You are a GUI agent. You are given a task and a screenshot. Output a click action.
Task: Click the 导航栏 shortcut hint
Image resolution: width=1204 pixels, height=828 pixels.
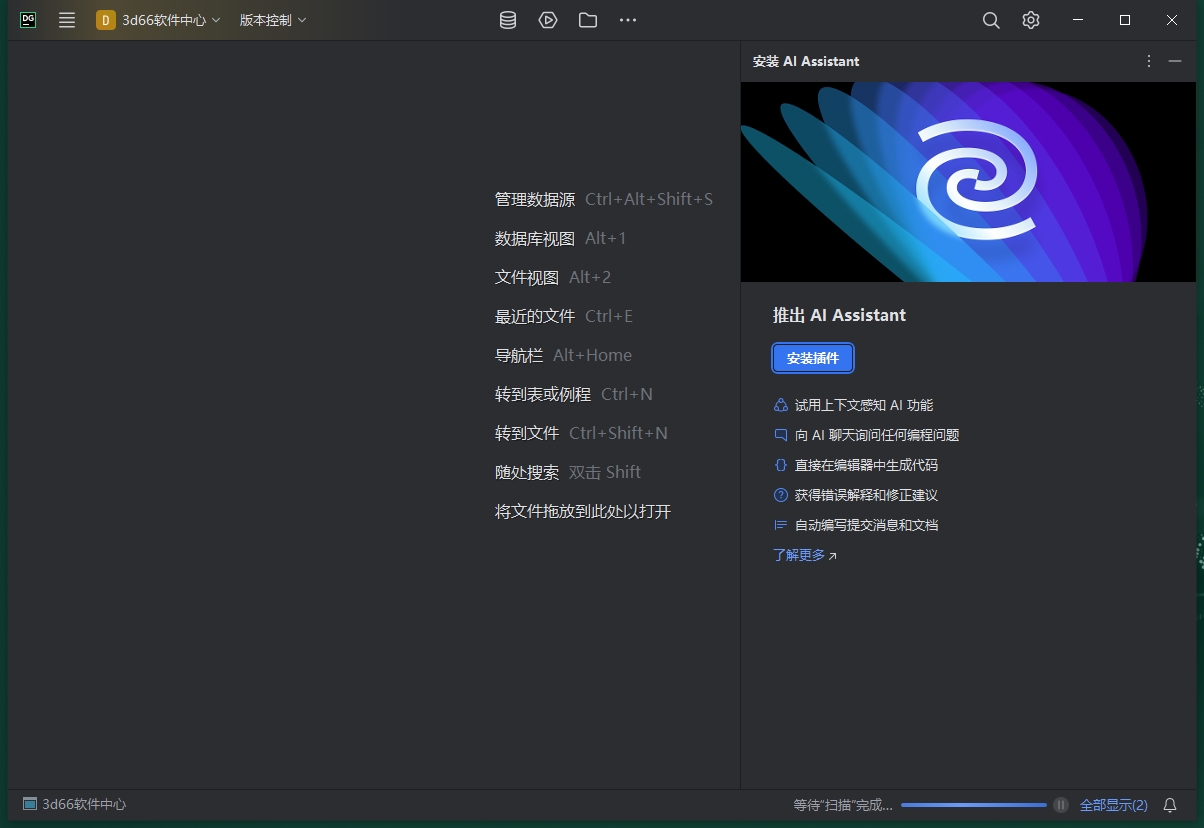[563, 355]
